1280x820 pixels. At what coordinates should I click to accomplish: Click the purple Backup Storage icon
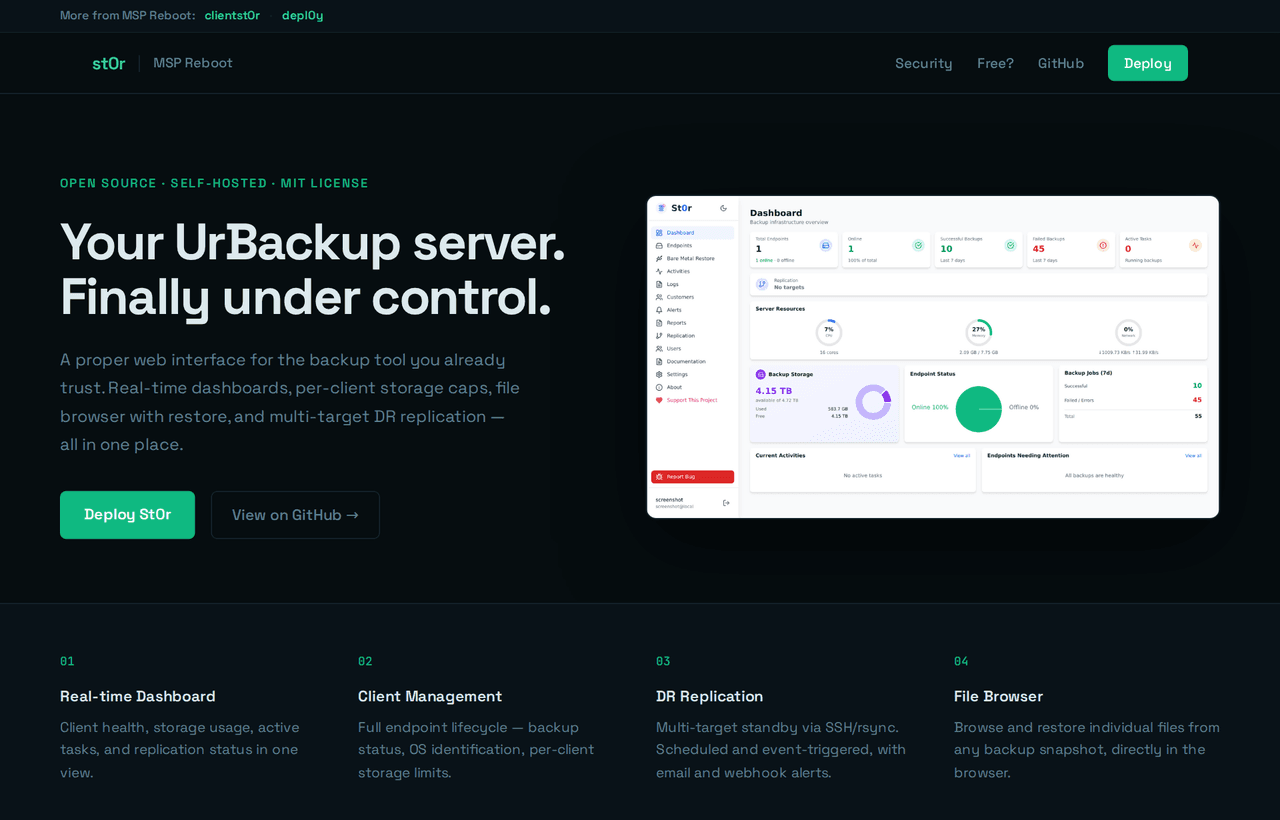point(761,374)
